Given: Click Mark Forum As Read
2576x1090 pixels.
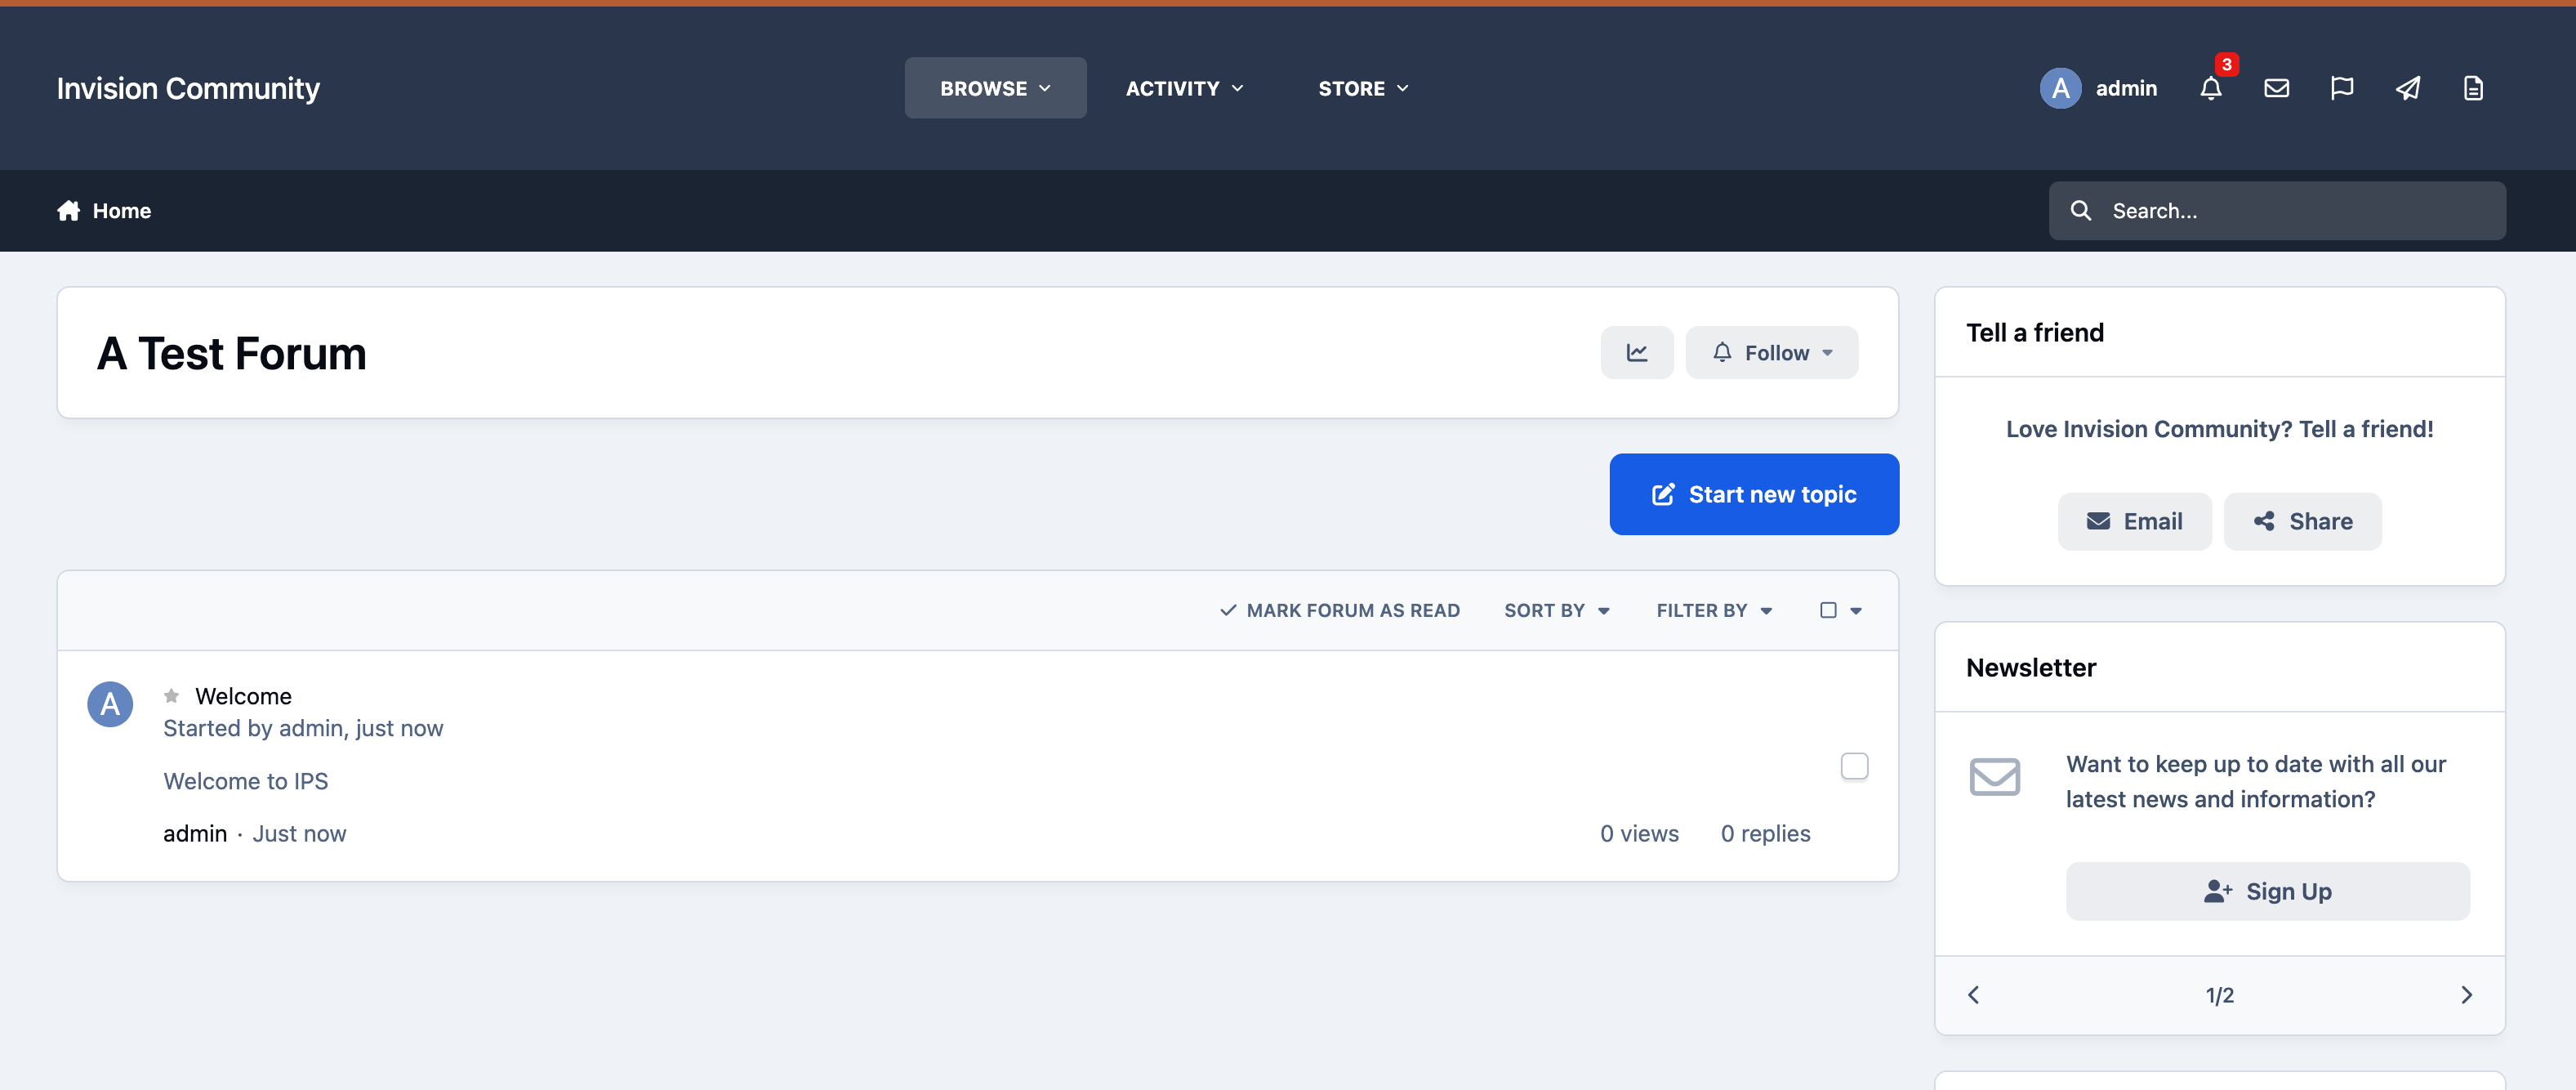Looking at the screenshot, I should (x=1340, y=611).
